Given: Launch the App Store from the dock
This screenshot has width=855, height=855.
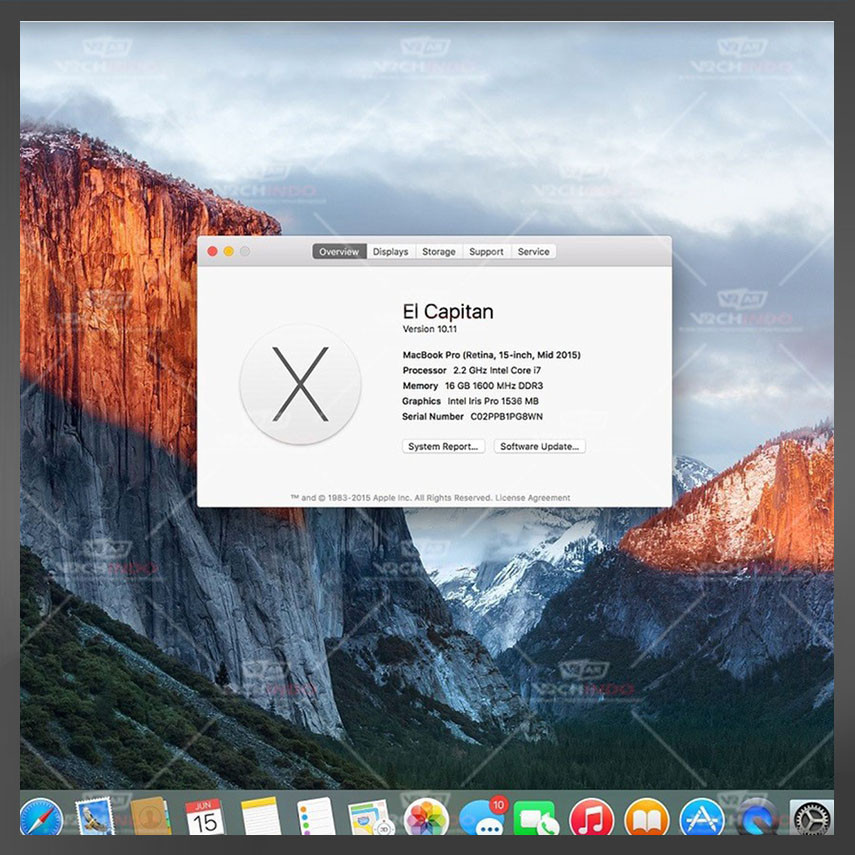Looking at the screenshot, I should click(701, 818).
